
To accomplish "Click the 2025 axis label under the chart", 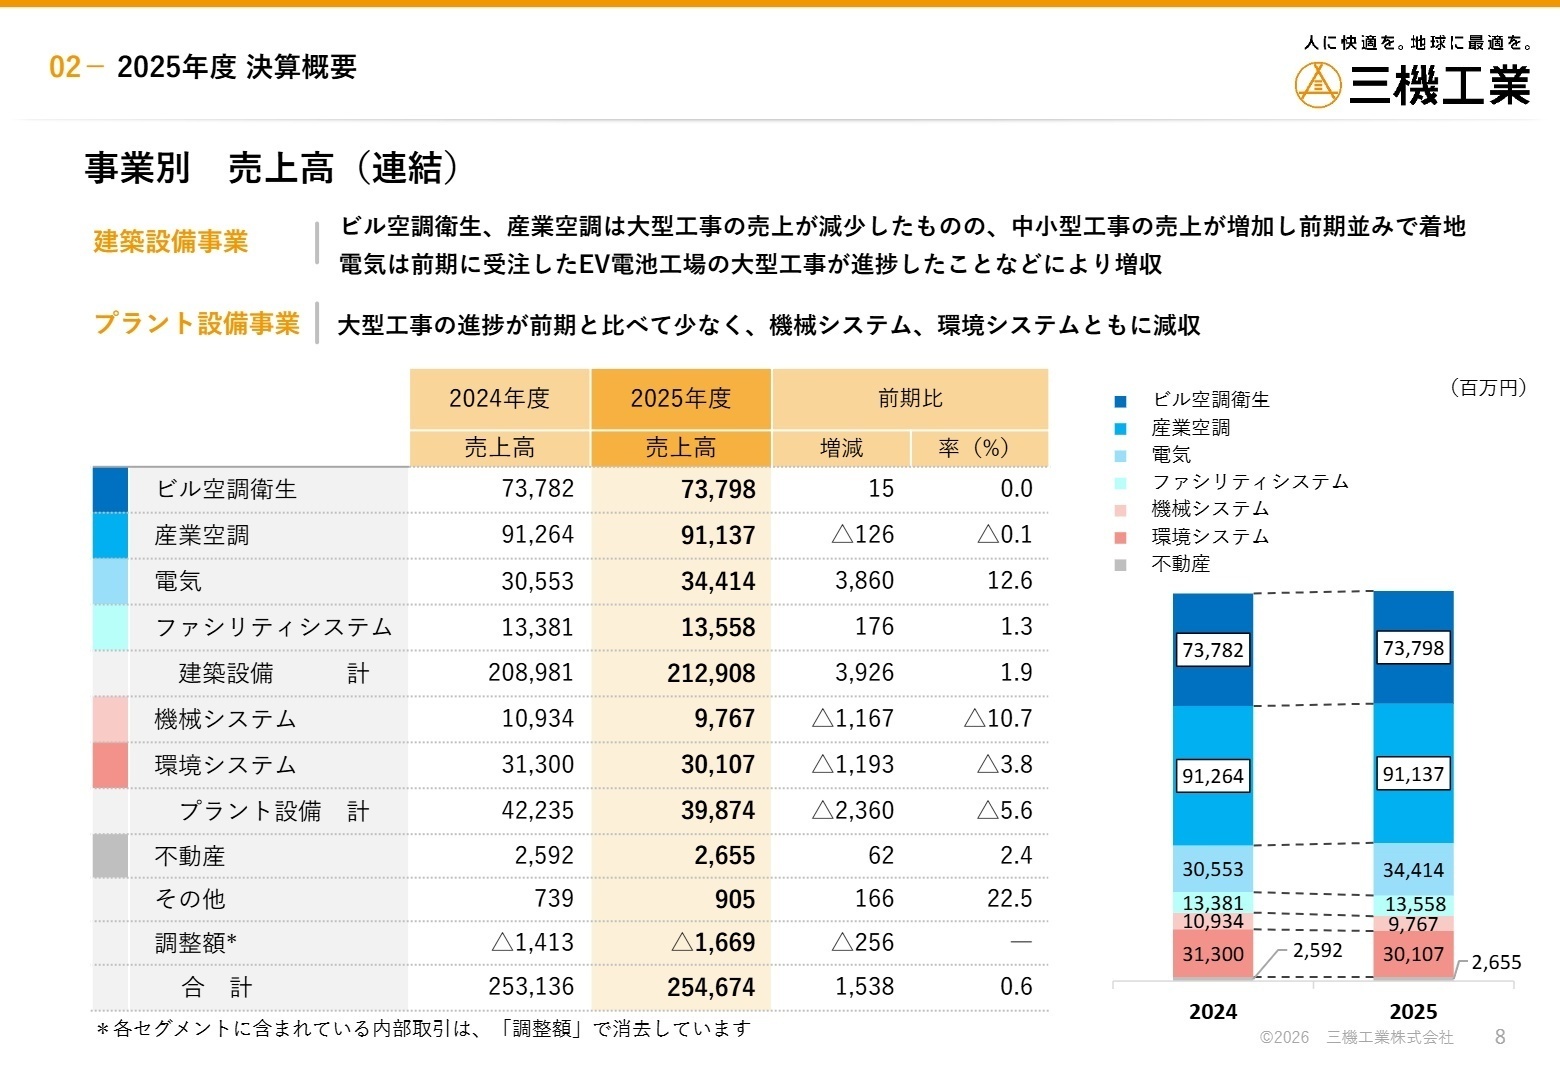I will [1413, 1012].
